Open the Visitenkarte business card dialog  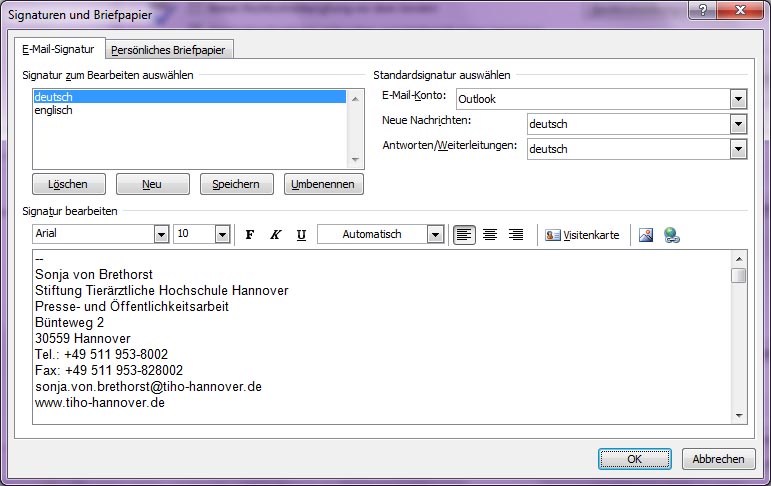coord(582,235)
